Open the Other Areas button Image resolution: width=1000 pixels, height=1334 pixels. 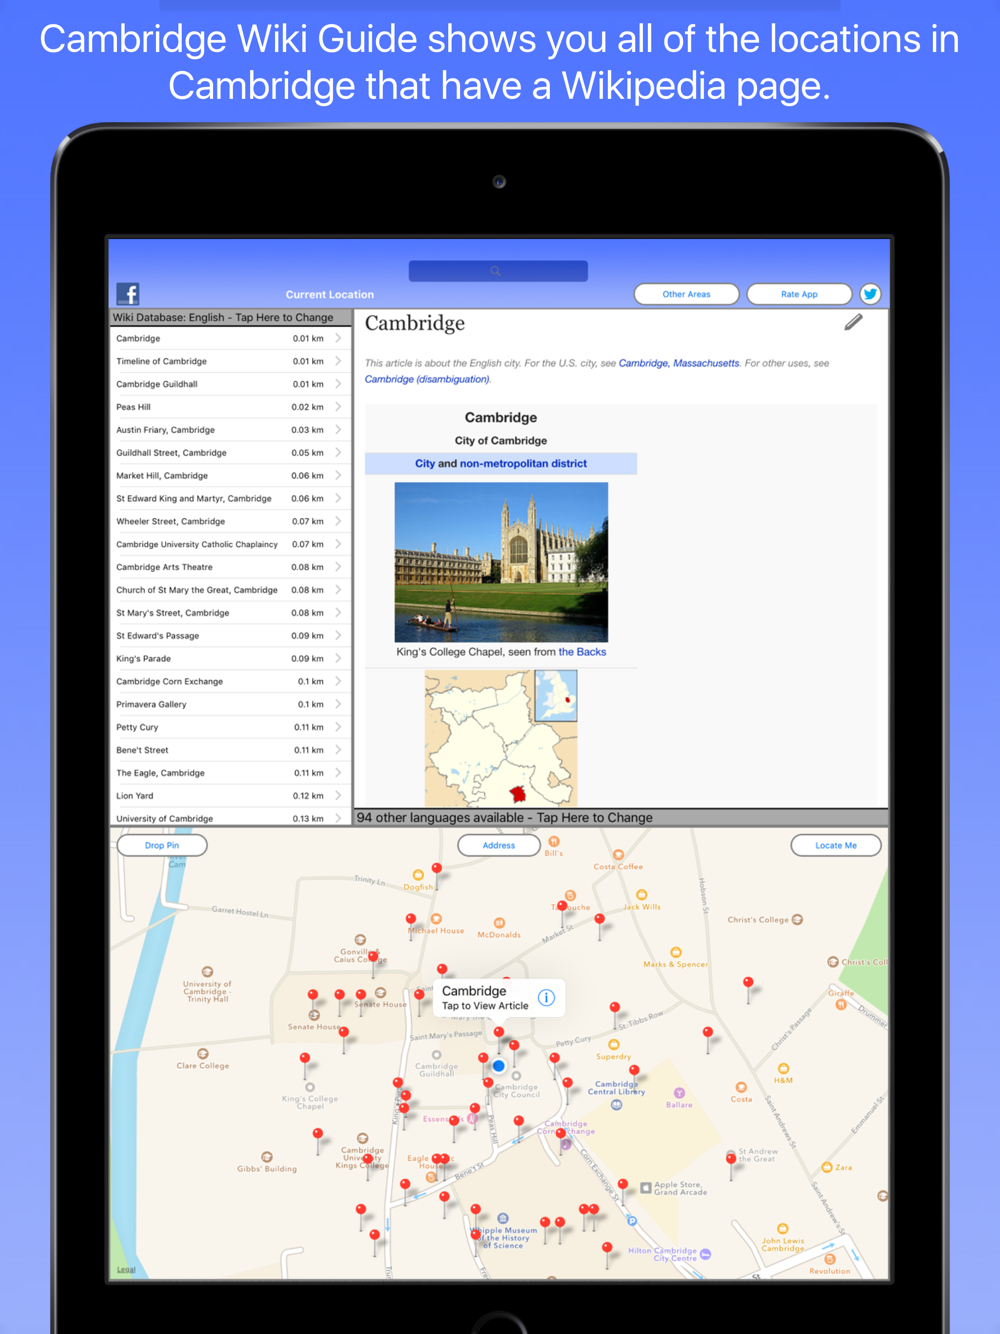coord(687,294)
